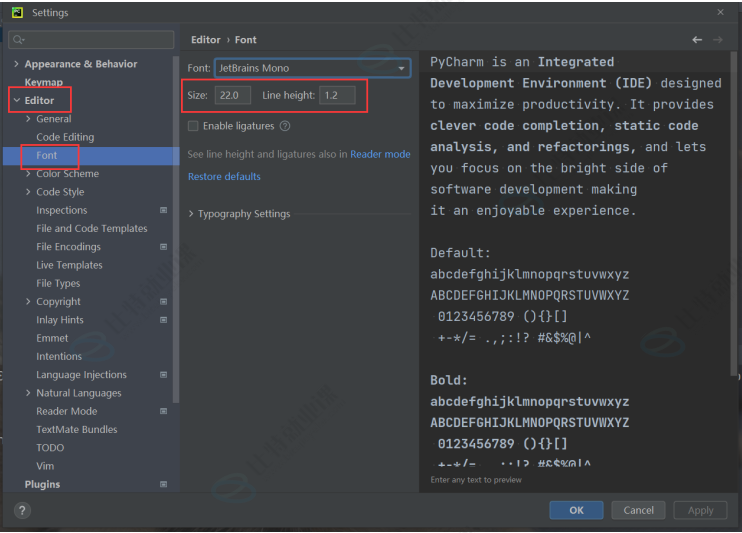Image resolution: width=742 pixels, height=533 pixels.
Task: Click the help icon next to Enable ligatures
Action: tap(285, 126)
